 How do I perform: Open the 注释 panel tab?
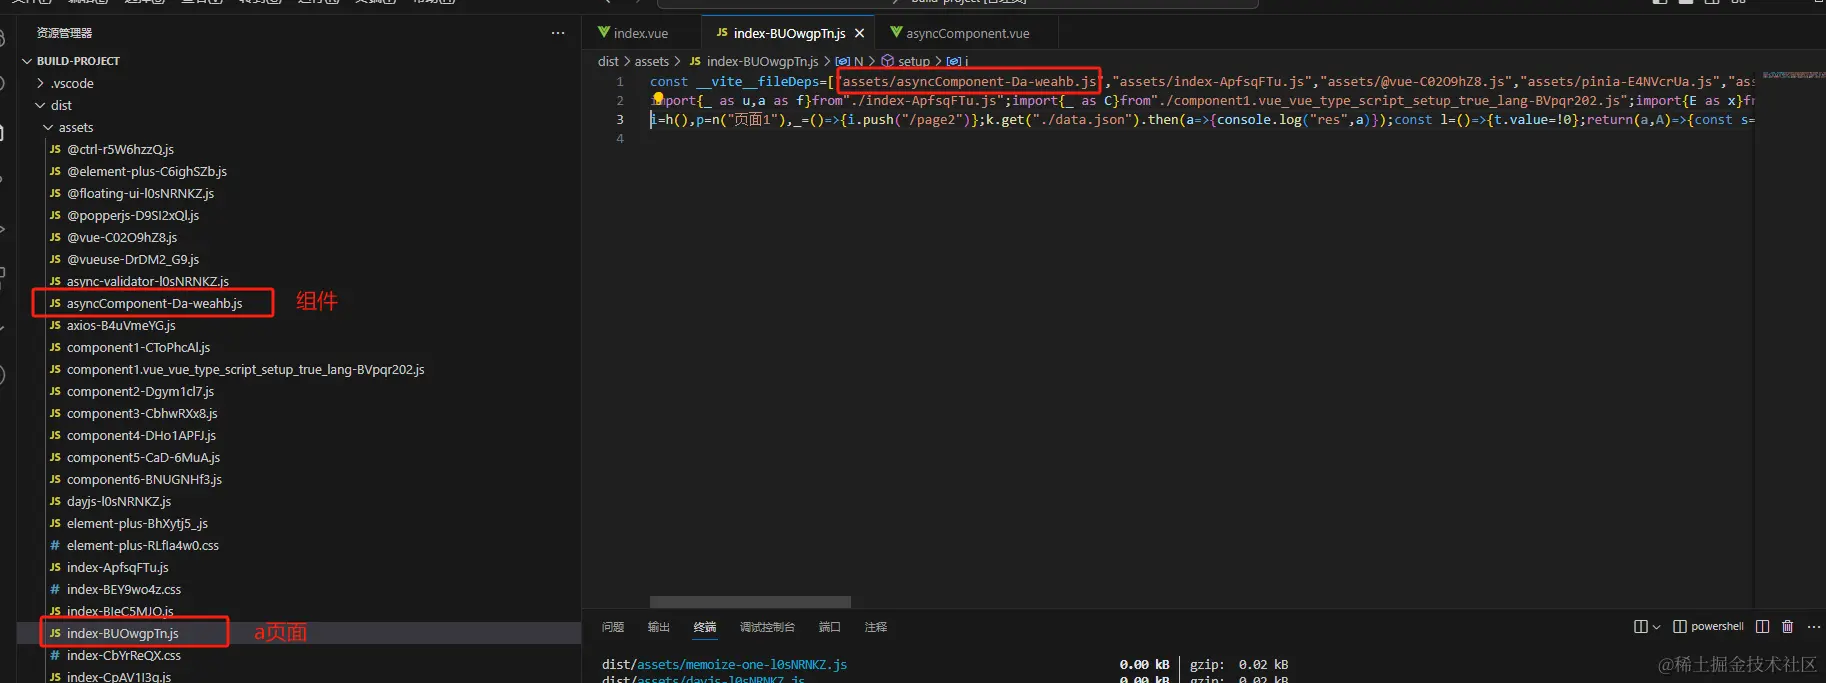[876, 627]
